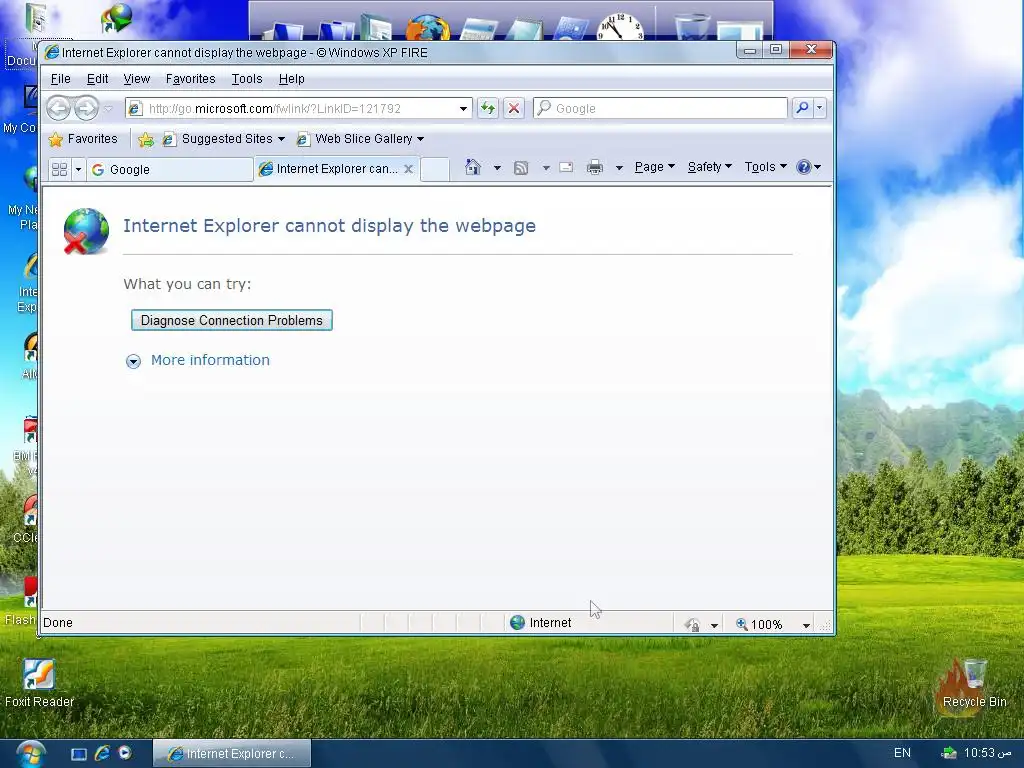
Task: Click the search magnifier button
Action: 802,108
